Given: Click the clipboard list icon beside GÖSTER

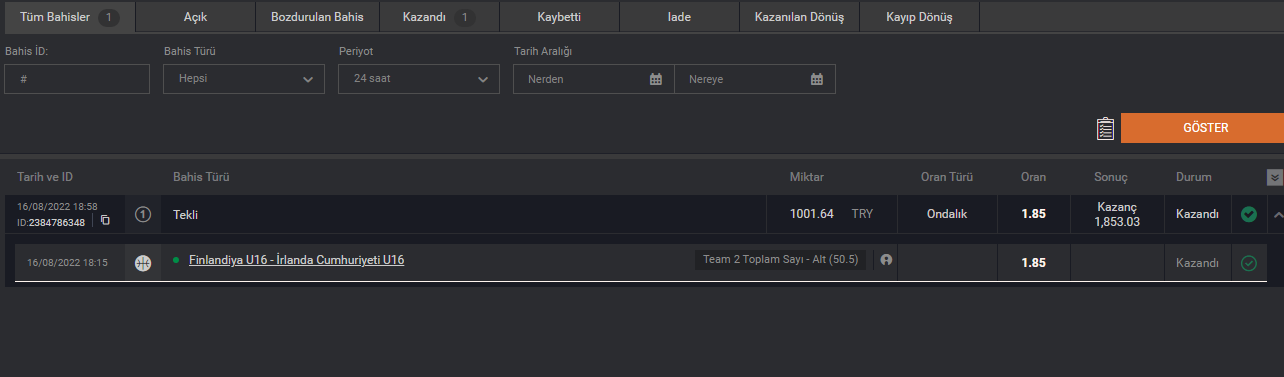Looking at the screenshot, I should pos(1105,129).
